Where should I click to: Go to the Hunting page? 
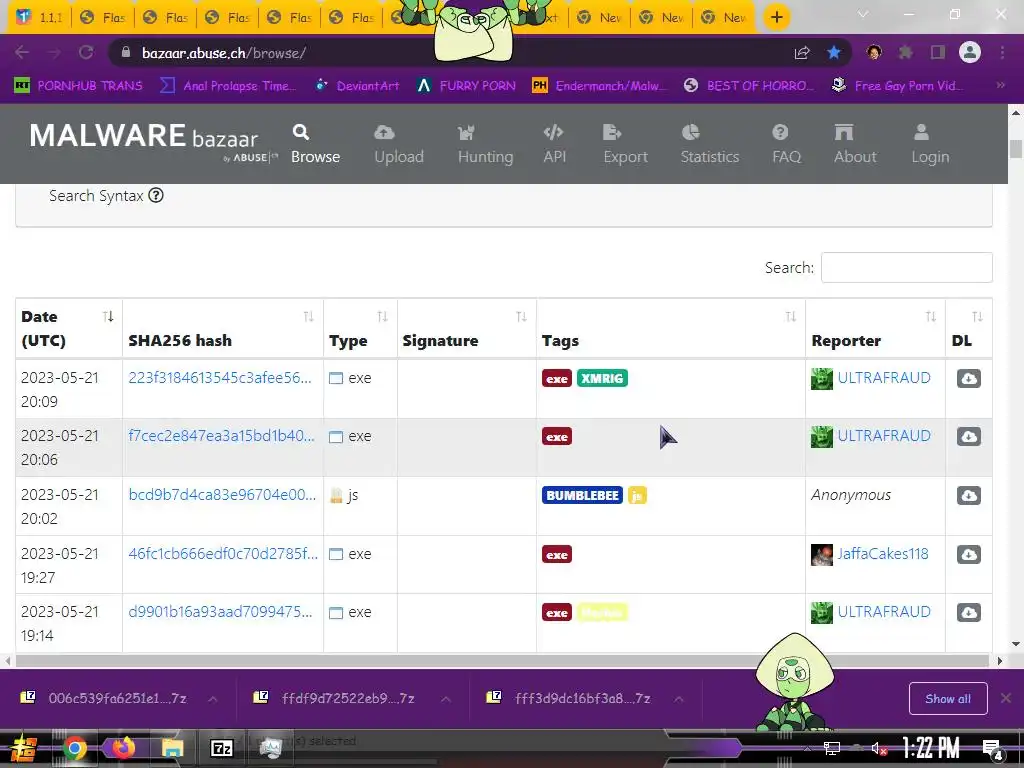[x=485, y=144]
